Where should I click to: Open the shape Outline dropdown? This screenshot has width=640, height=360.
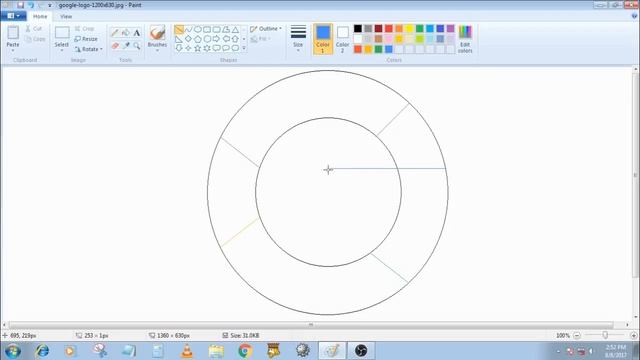(266, 29)
